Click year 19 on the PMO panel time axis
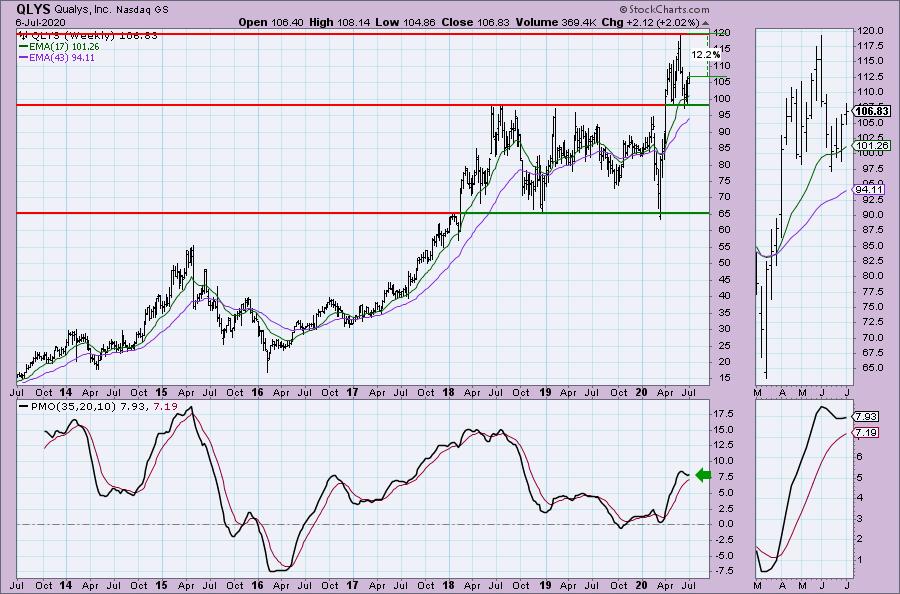Image resolution: width=900 pixels, height=594 pixels. click(x=545, y=585)
